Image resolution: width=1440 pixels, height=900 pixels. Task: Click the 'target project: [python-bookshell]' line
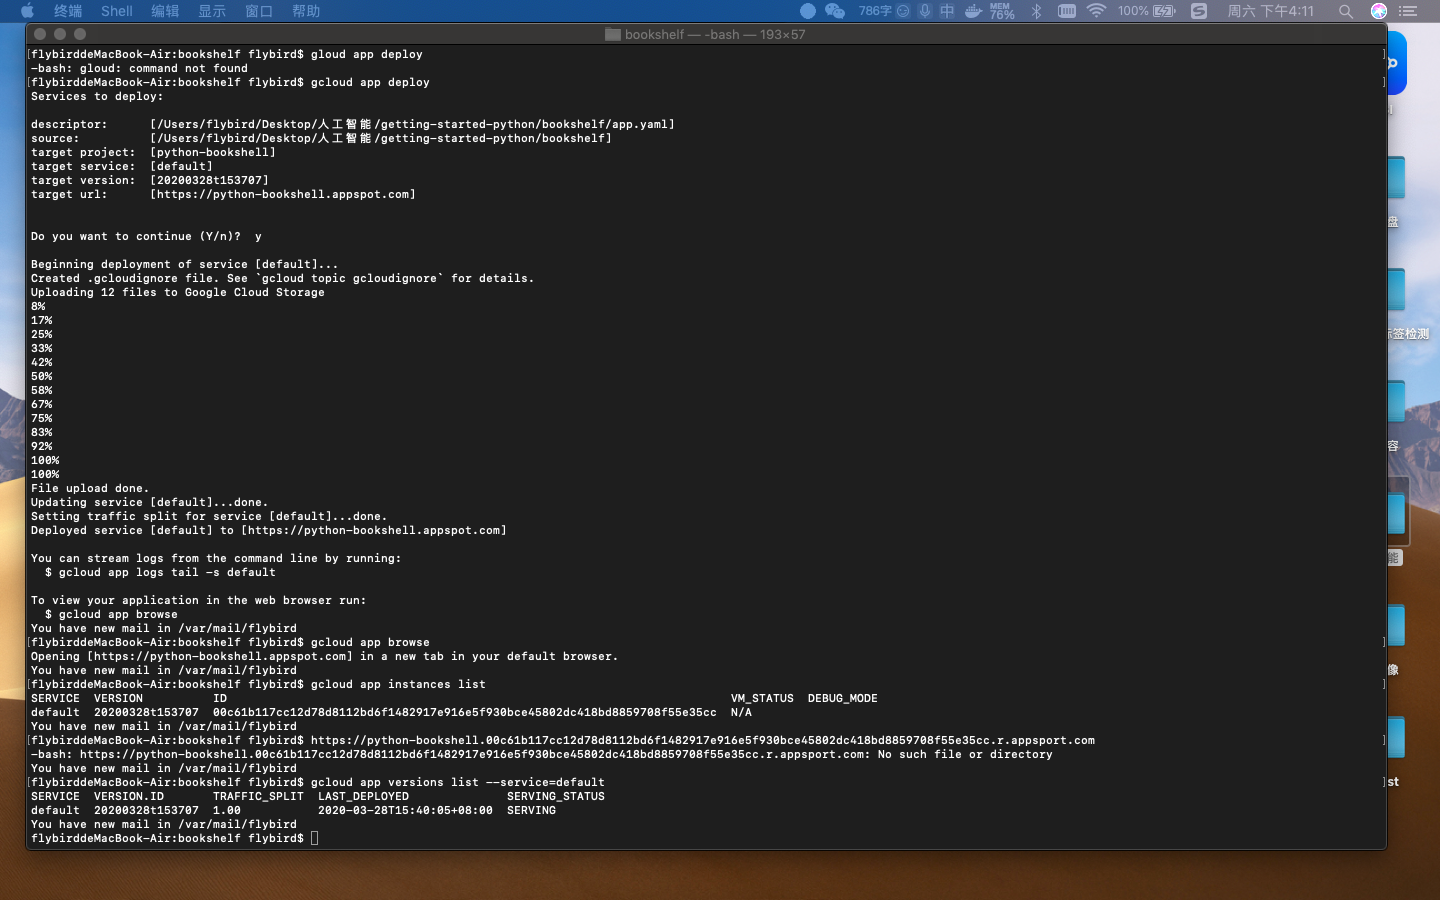coord(153,152)
